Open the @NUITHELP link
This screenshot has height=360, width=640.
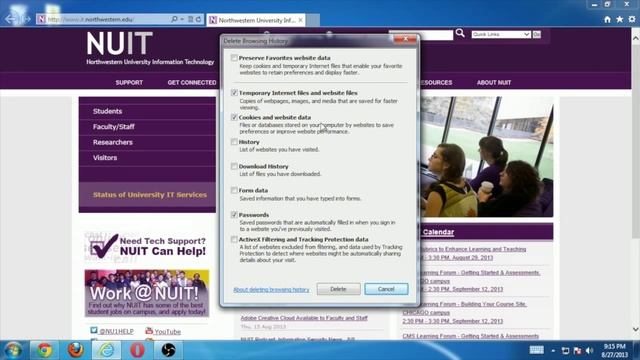(116, 331)
